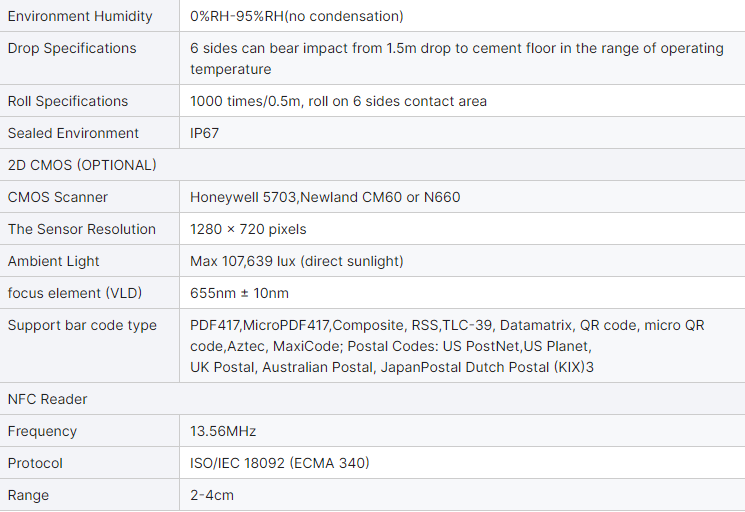Select the 2-4cm range value
The width and height of the screenshot is (745, 512).
tap(212, 495)
